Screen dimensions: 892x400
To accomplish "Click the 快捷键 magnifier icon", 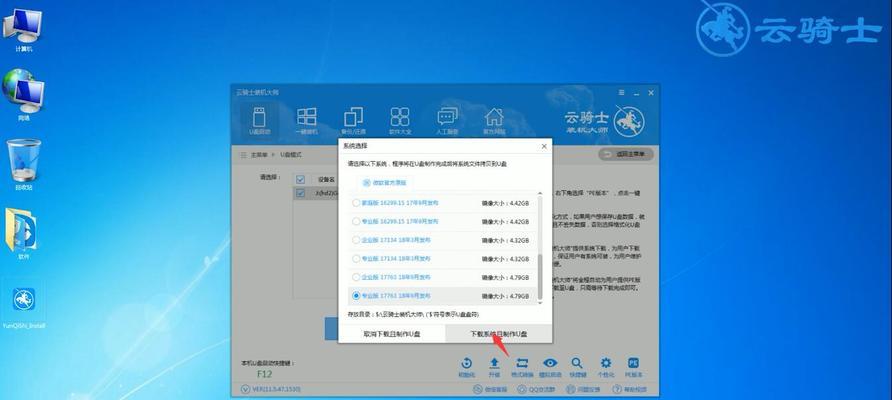I will pyautogui.click(x=577, y=367).
